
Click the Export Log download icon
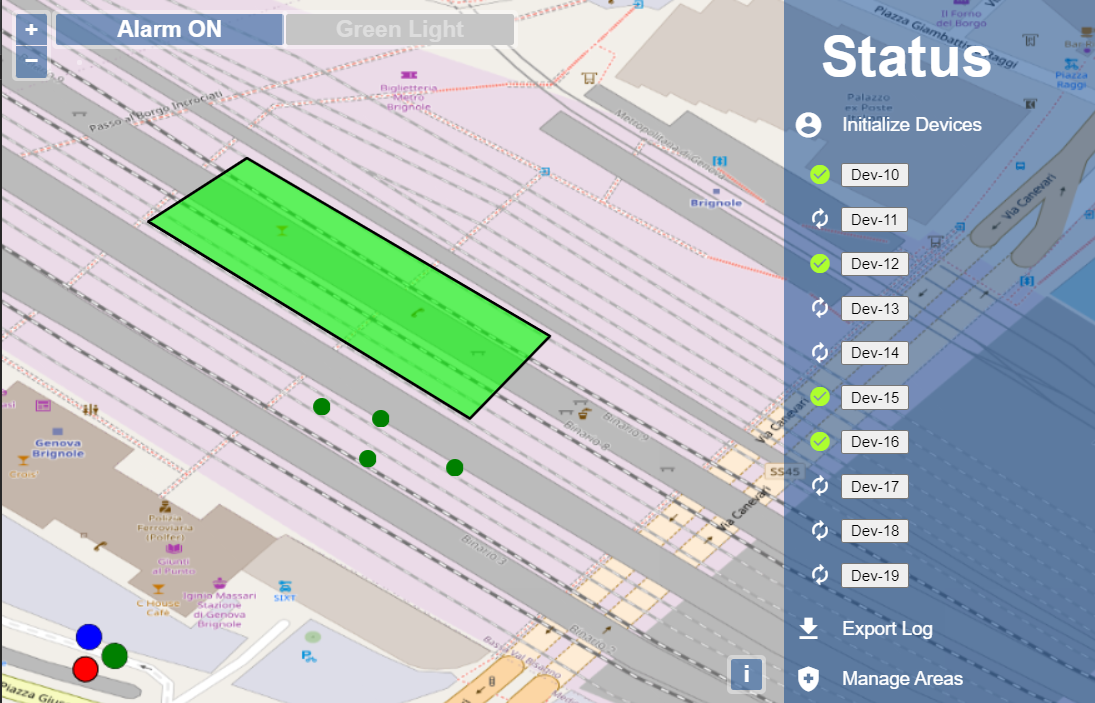808,628
